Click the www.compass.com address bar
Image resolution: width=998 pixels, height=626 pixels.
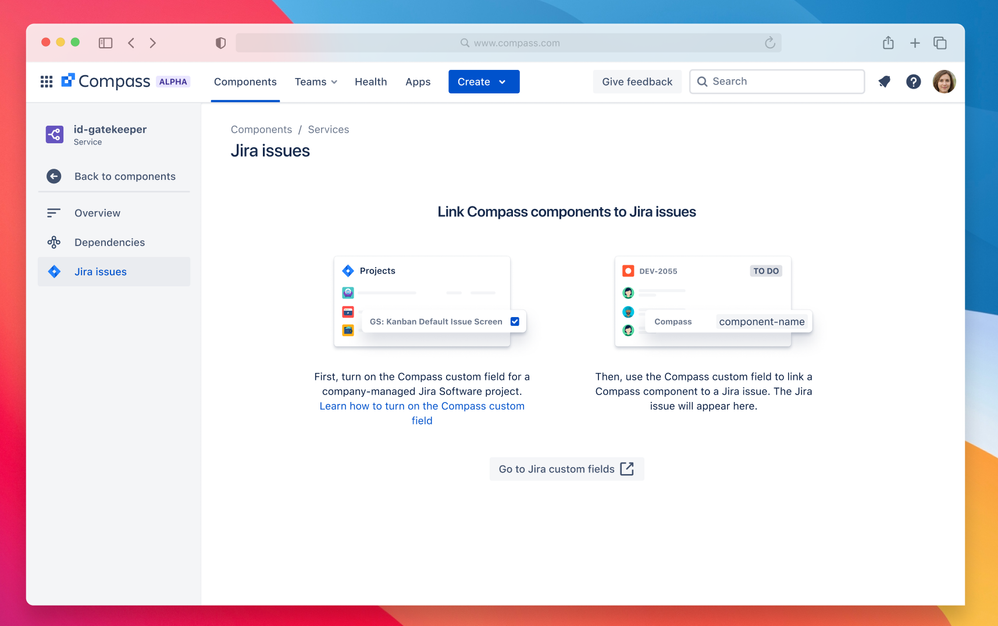pos(509,43)
